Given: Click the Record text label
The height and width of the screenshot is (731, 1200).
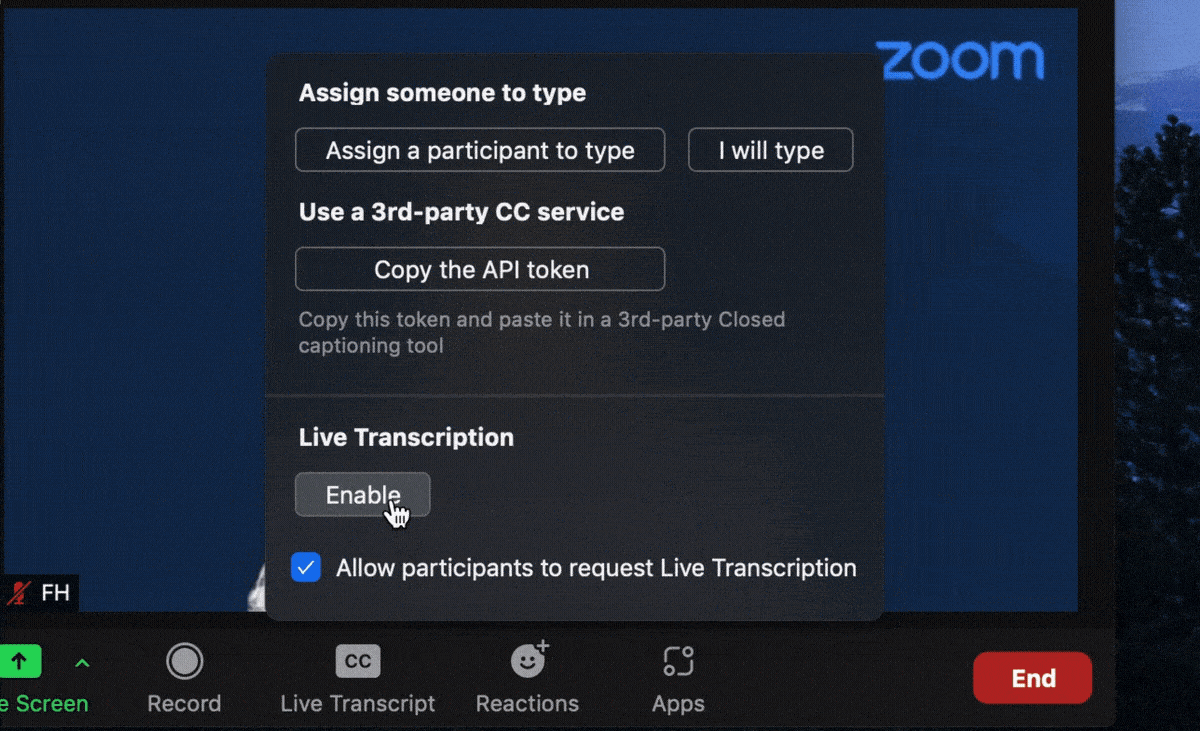Looking at the screenshot, I should pyautogui.click(x=184, y=703).
